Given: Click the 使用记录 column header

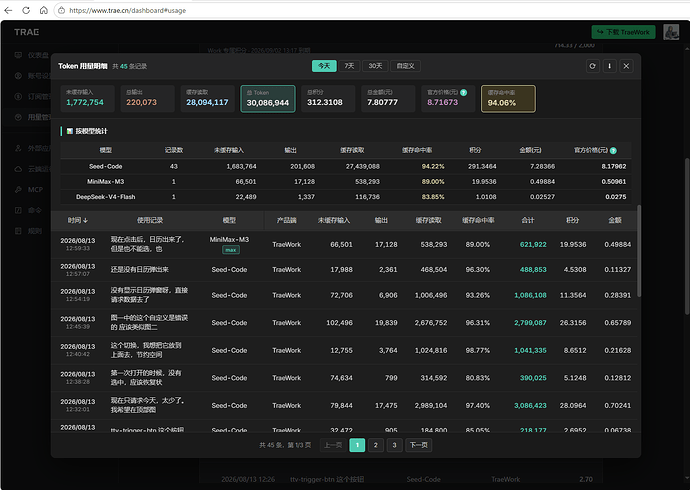Looking at the screenshot, I should pyautogui.click(x=150, y=220).
